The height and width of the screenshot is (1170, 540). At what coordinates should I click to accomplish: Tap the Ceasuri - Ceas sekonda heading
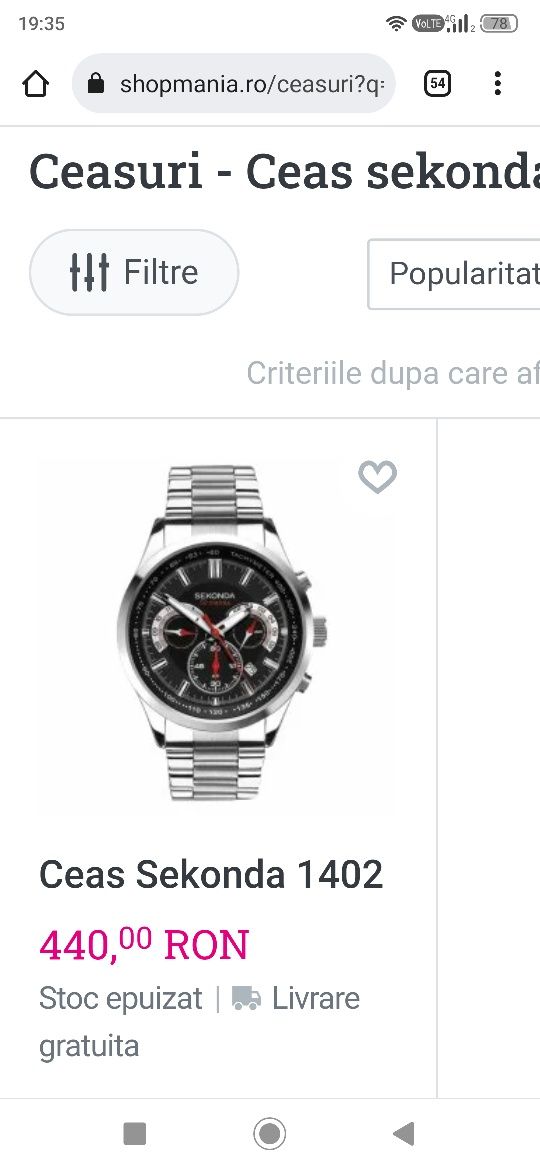click(284, 172)
